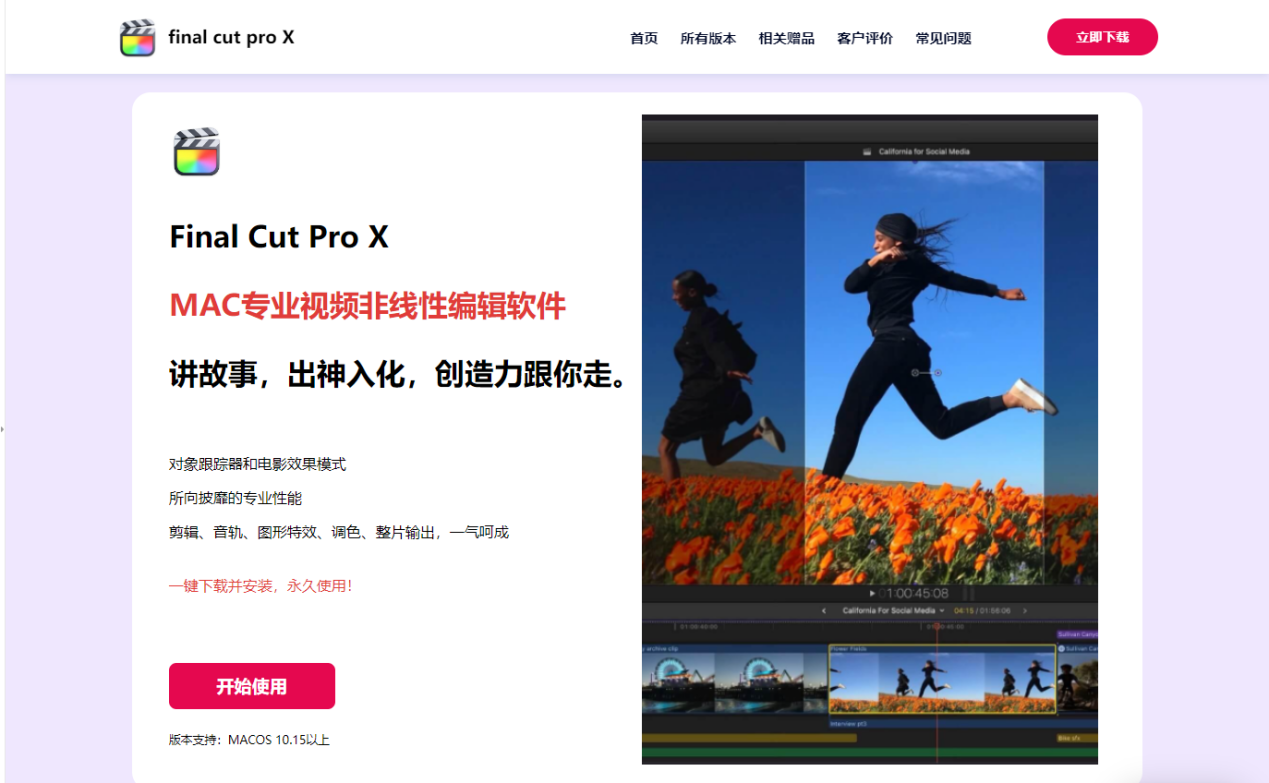Viewport: 1269px width, 783px height.
Task: Click the left arrow beside timeline project name
Action: pyautogui.click(x=824, y=610)
